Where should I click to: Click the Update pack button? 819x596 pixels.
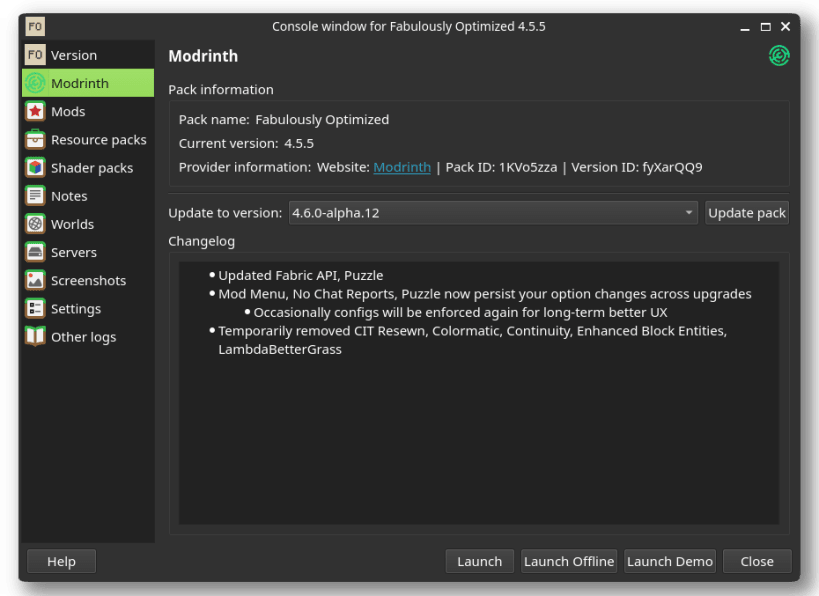point(746,213)
